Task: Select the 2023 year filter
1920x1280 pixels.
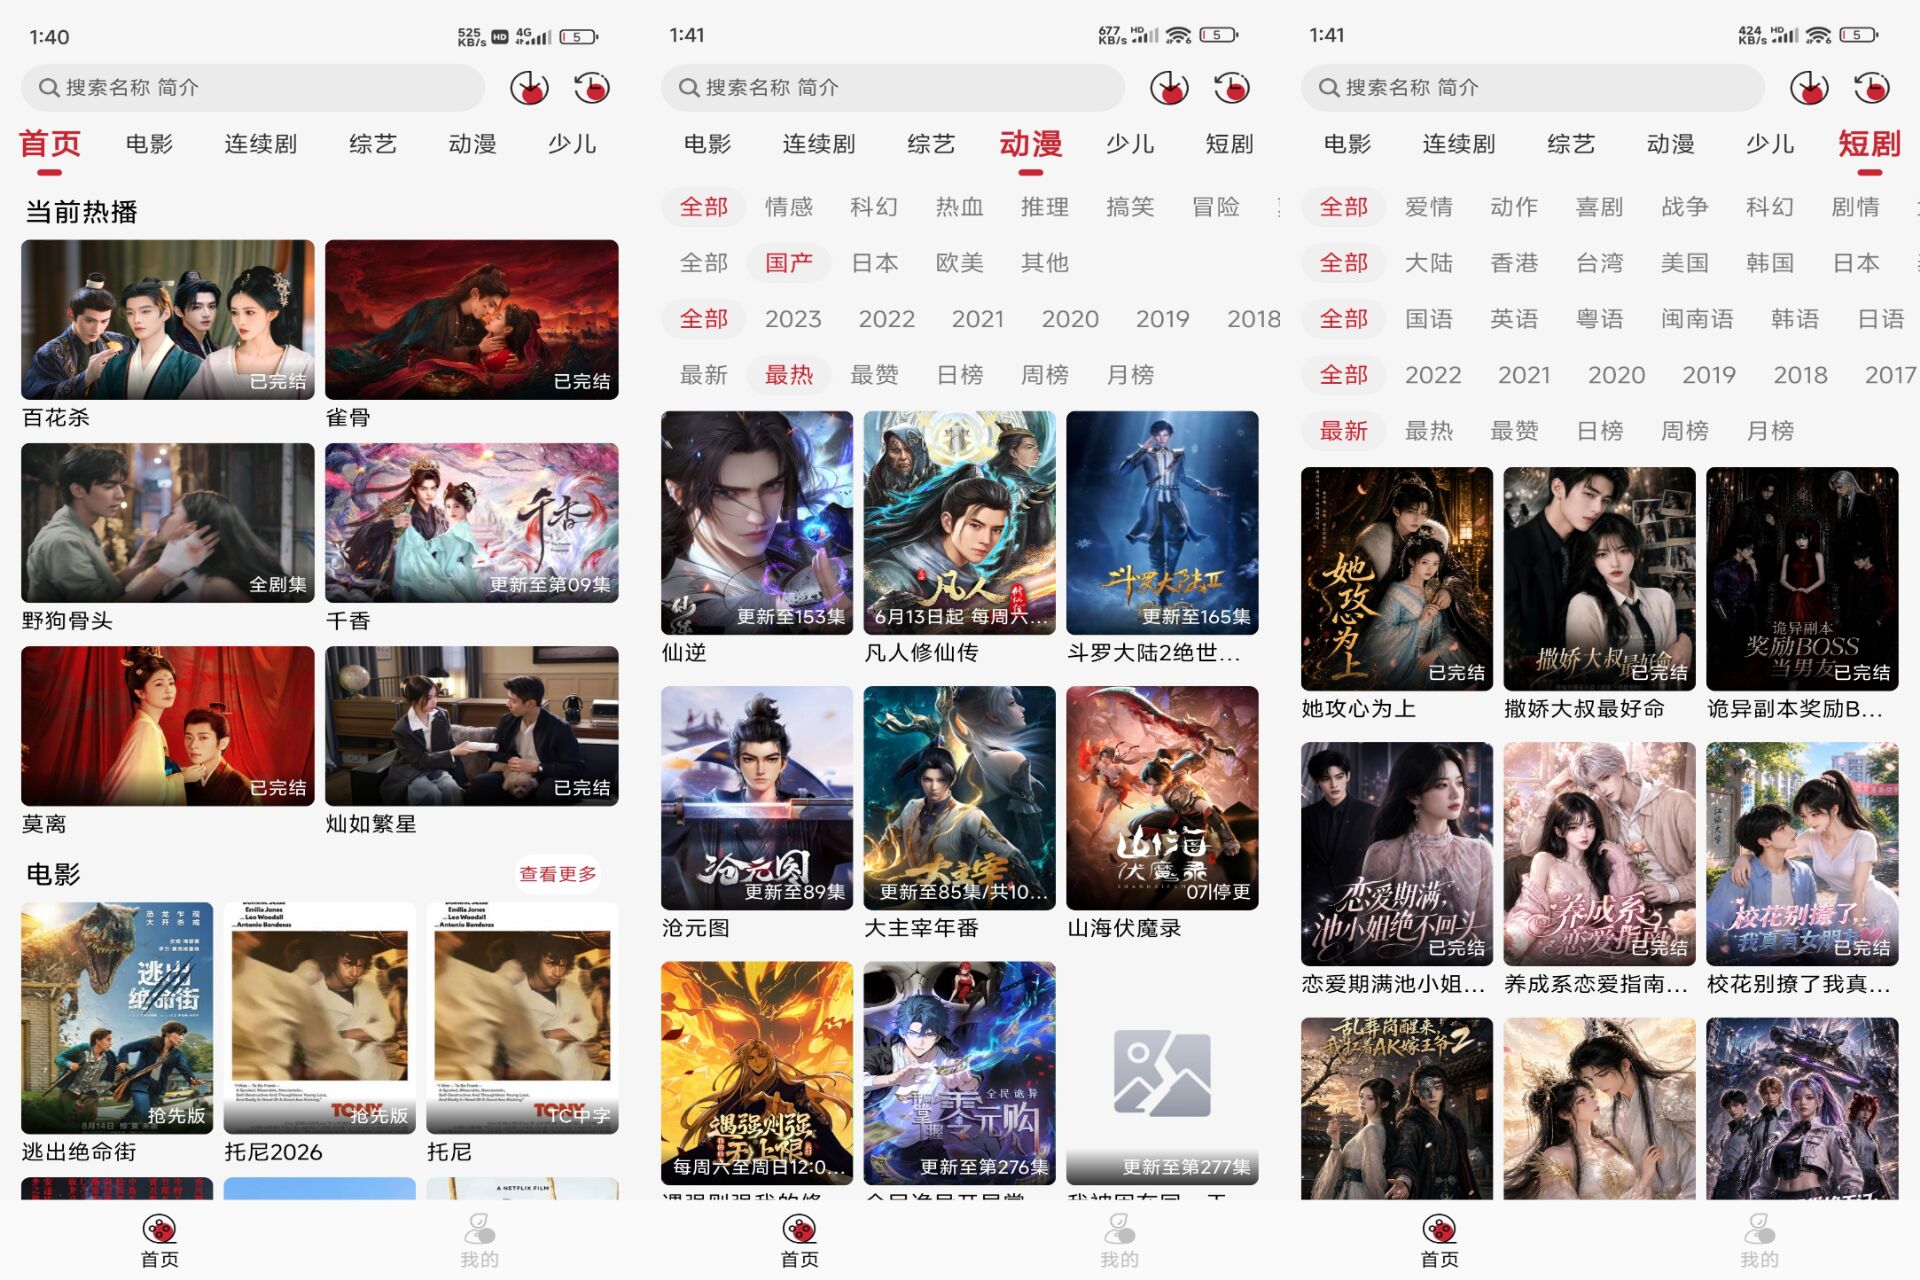Action: point(793,319)
